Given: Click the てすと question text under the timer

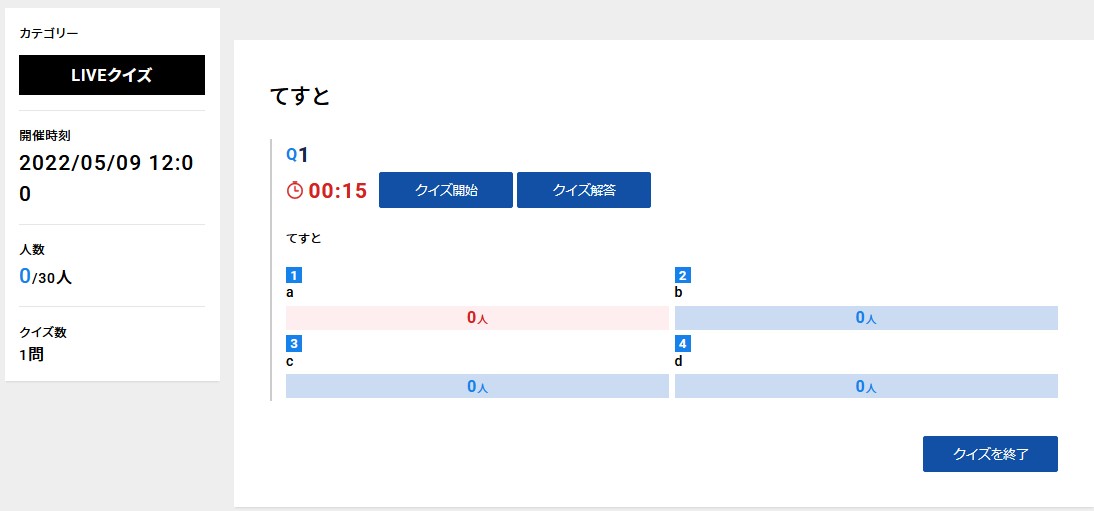Looking at the screenshot, I should pos(304,239).
